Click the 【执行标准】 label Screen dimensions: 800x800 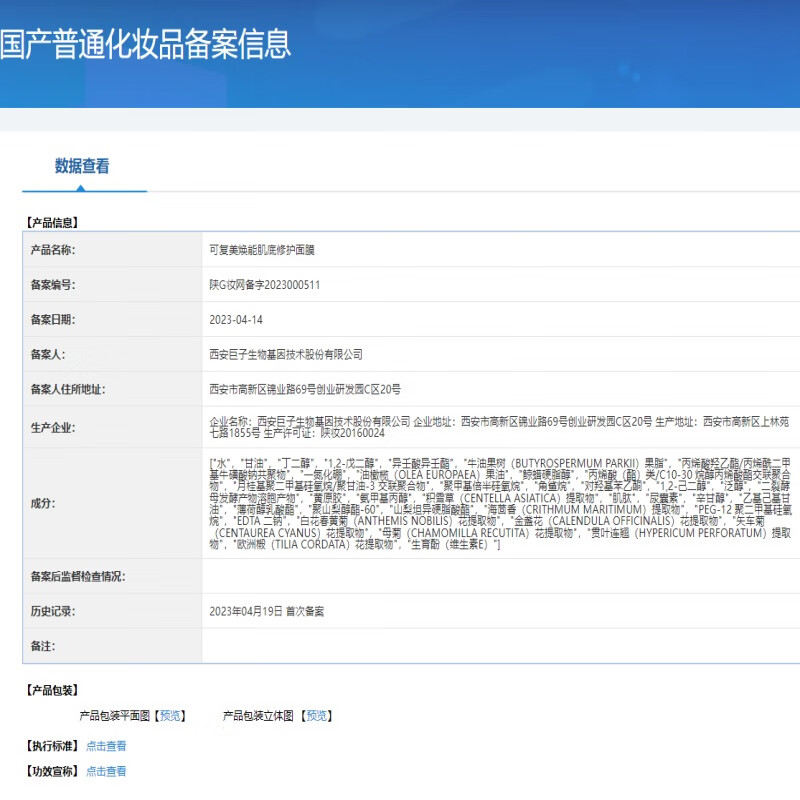pos(52,746)
